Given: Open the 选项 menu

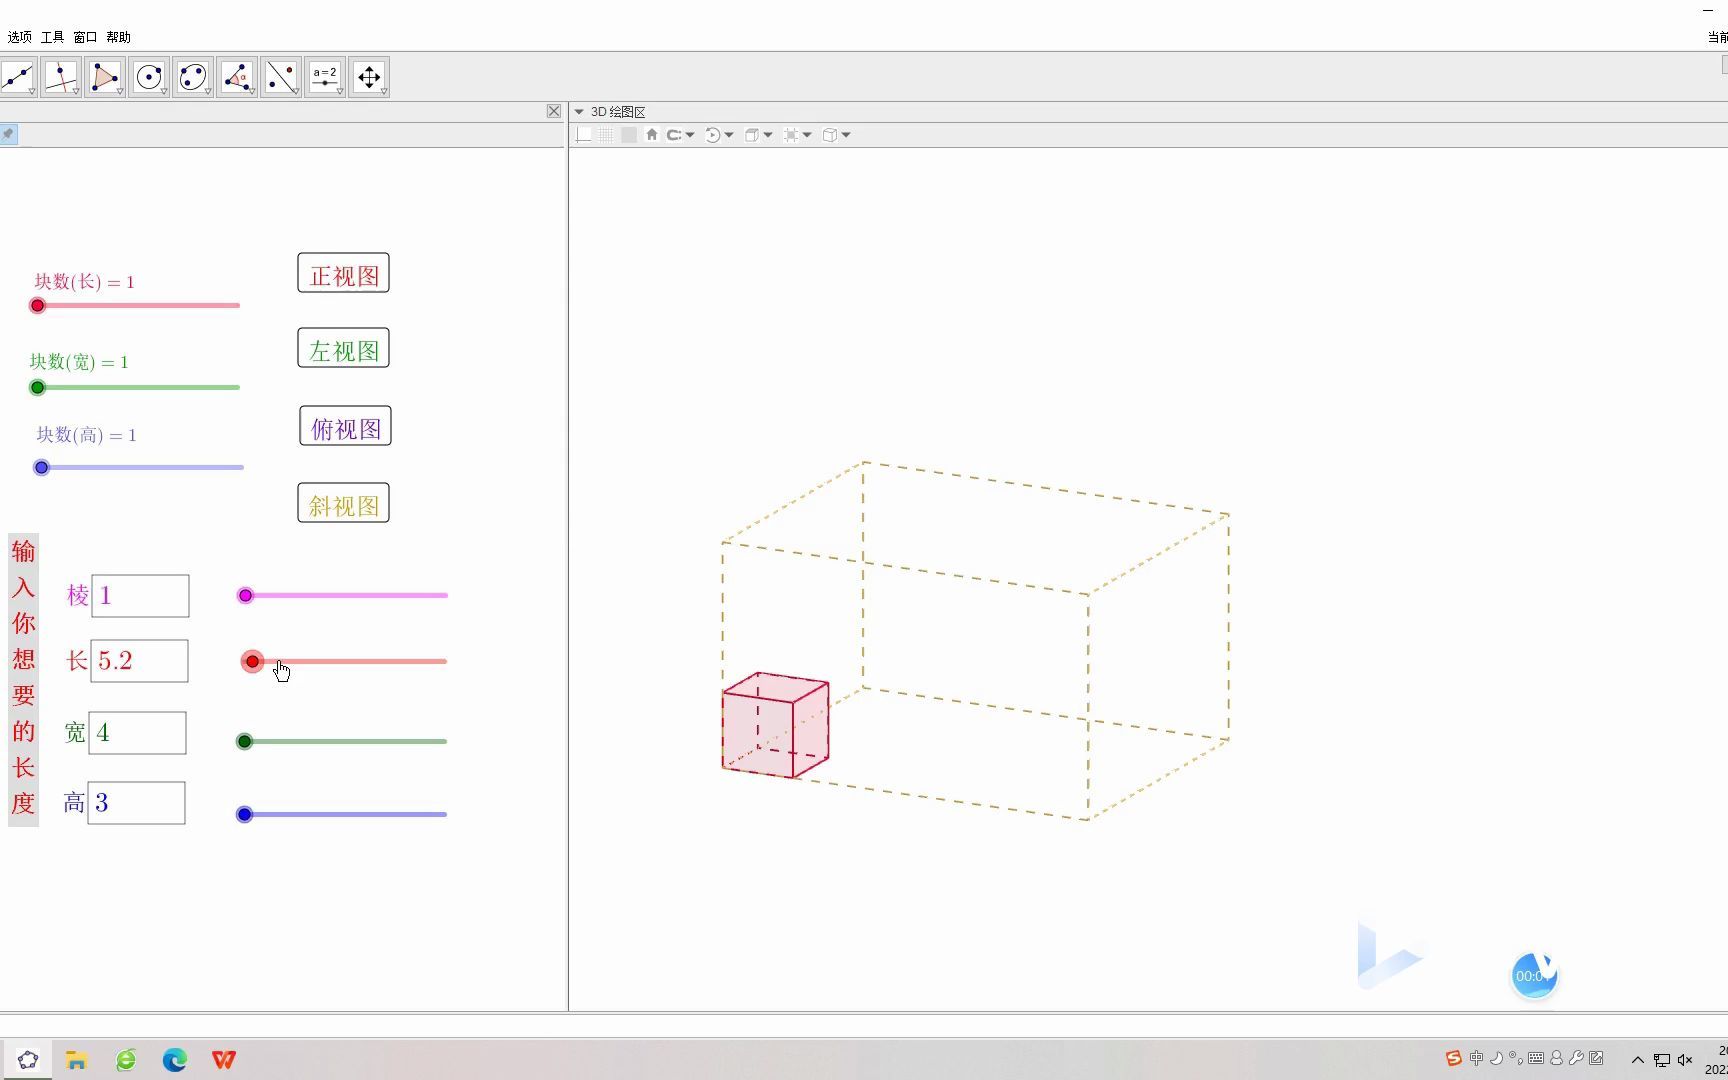Looking at the screenshot, I should [20, 37].
